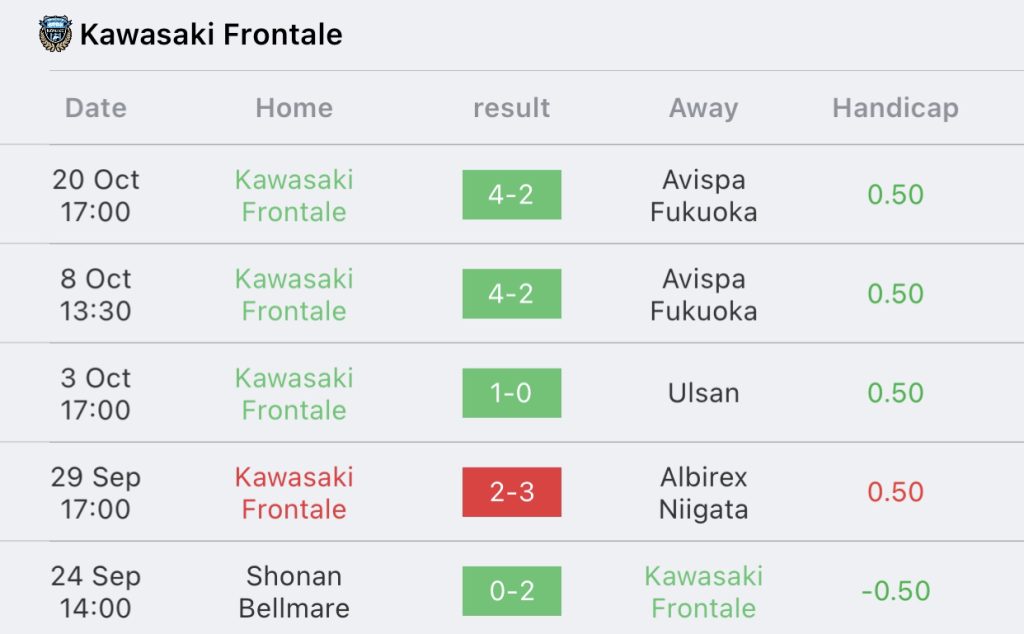Click the 0-2 result badge
Viewport: 1024px width, 634px height.
click(x=511, y=591)
